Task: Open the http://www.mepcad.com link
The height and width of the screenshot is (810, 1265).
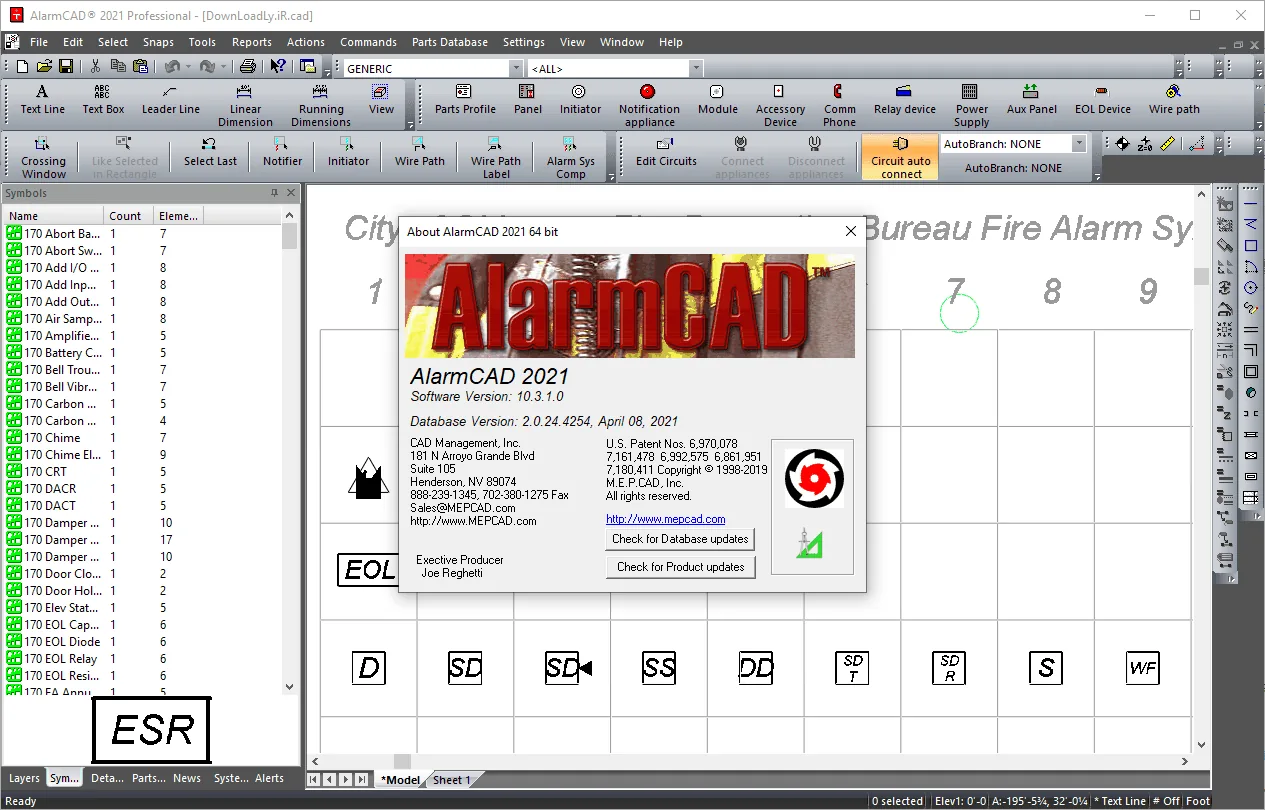Action: point(665,519)
